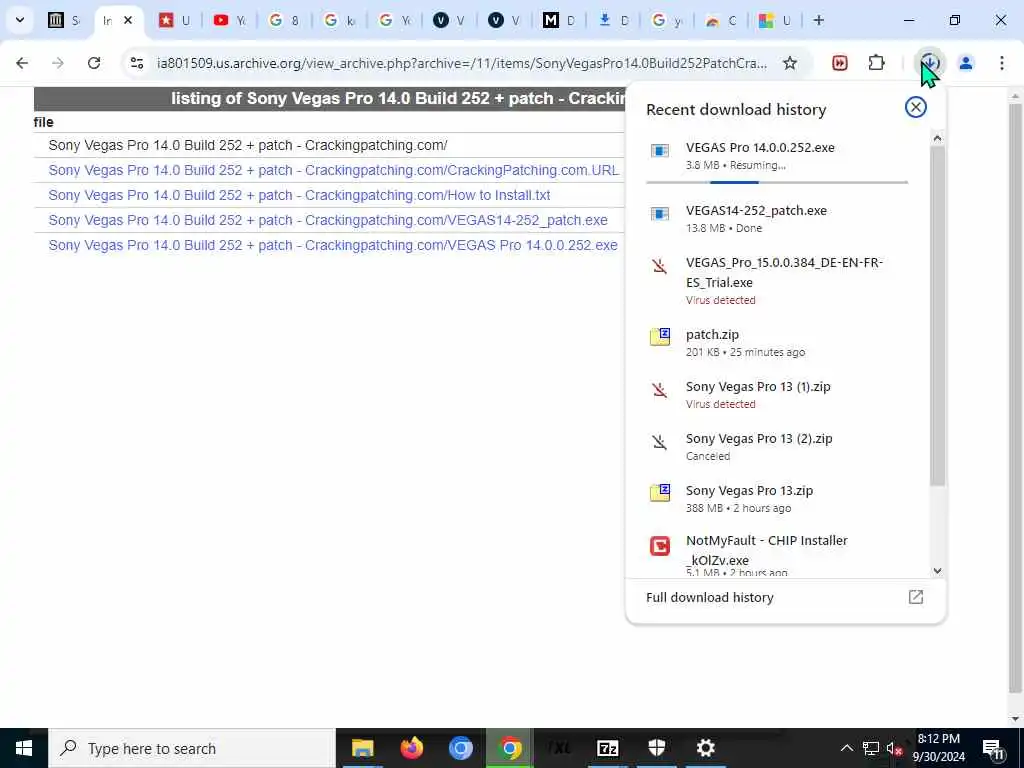Click the download list scrollbar thumb

click(x=937, y=315)
